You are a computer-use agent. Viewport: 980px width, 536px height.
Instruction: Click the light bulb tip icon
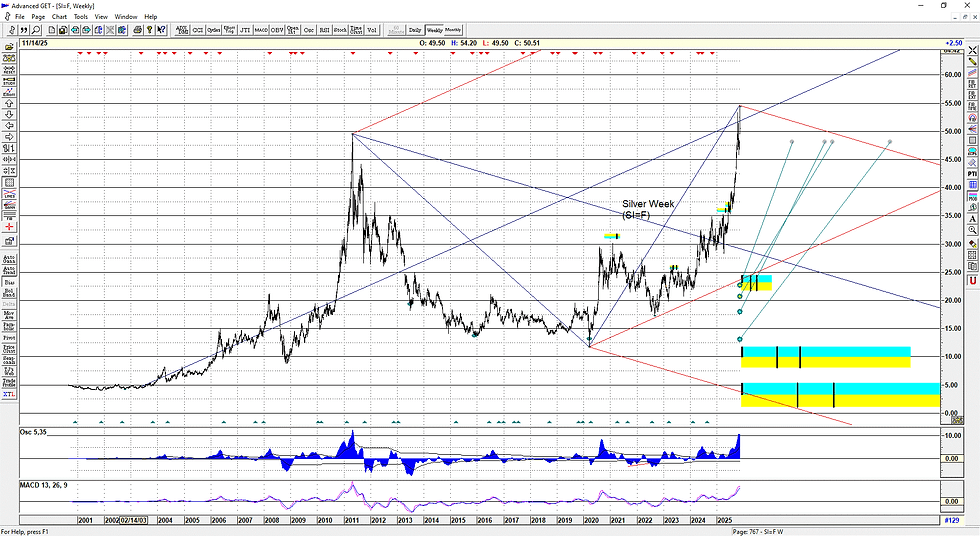tap(150, 30)
